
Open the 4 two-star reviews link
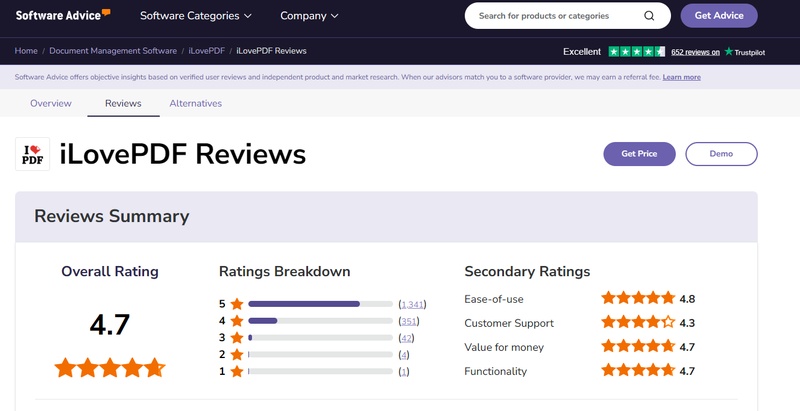[x=404, y=355]
